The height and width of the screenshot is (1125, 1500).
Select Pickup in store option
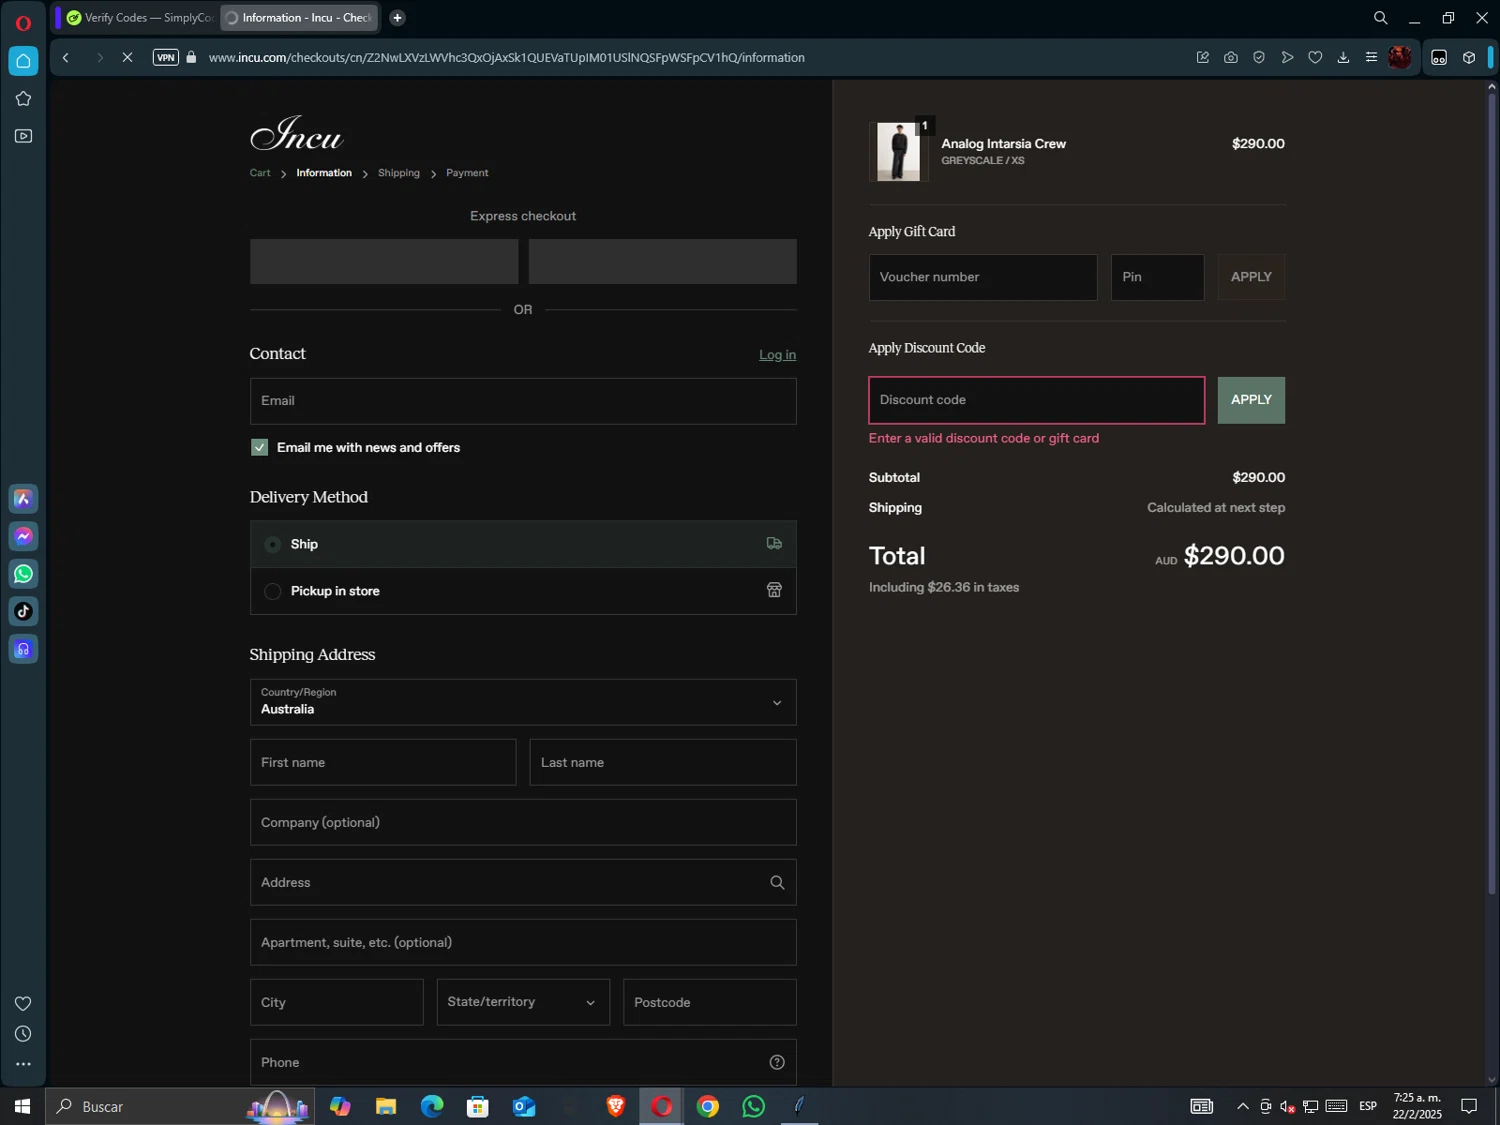(x=523, y=591)
